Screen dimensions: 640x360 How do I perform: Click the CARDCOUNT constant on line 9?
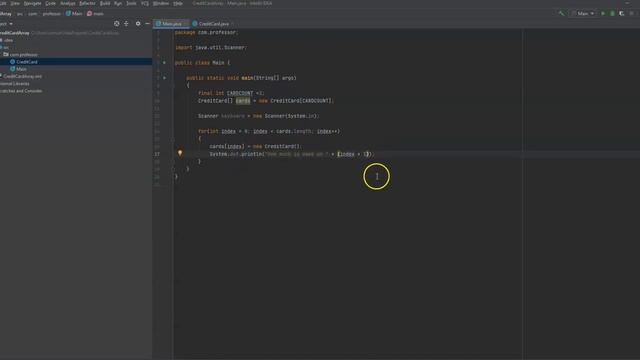[x=240, y=93]
